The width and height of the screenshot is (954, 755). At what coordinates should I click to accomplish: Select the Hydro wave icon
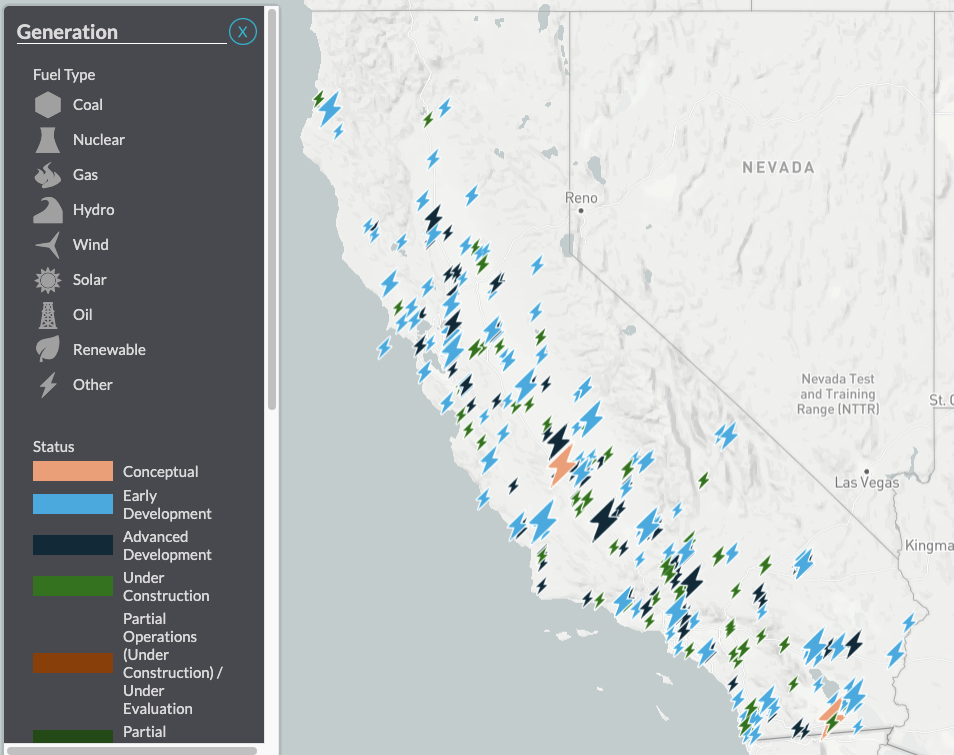[48, 209]
